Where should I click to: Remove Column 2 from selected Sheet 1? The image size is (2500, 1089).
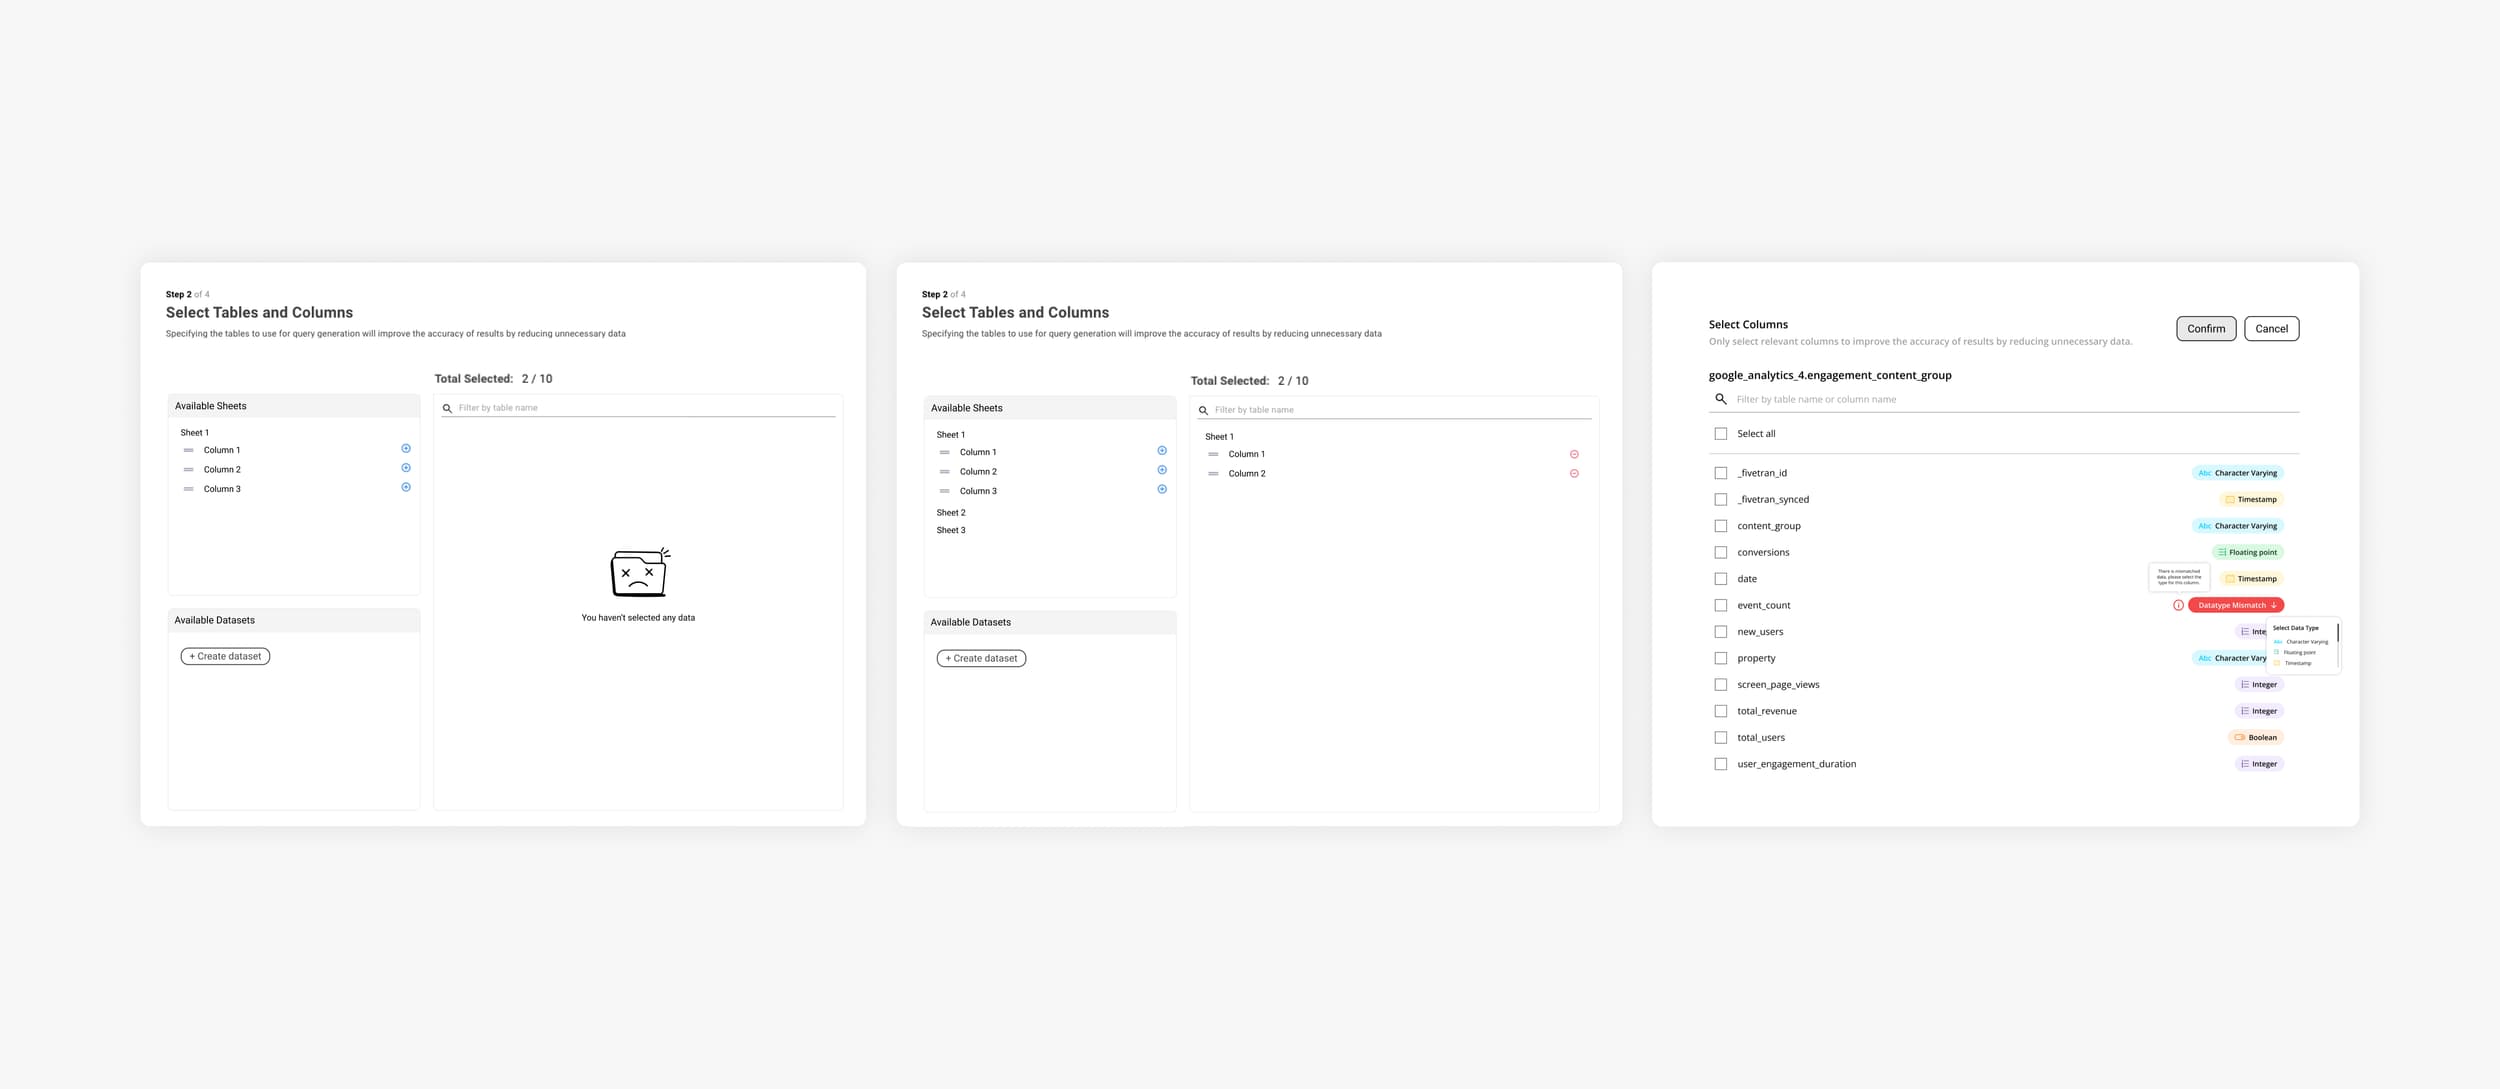(x=1575, y=472)
